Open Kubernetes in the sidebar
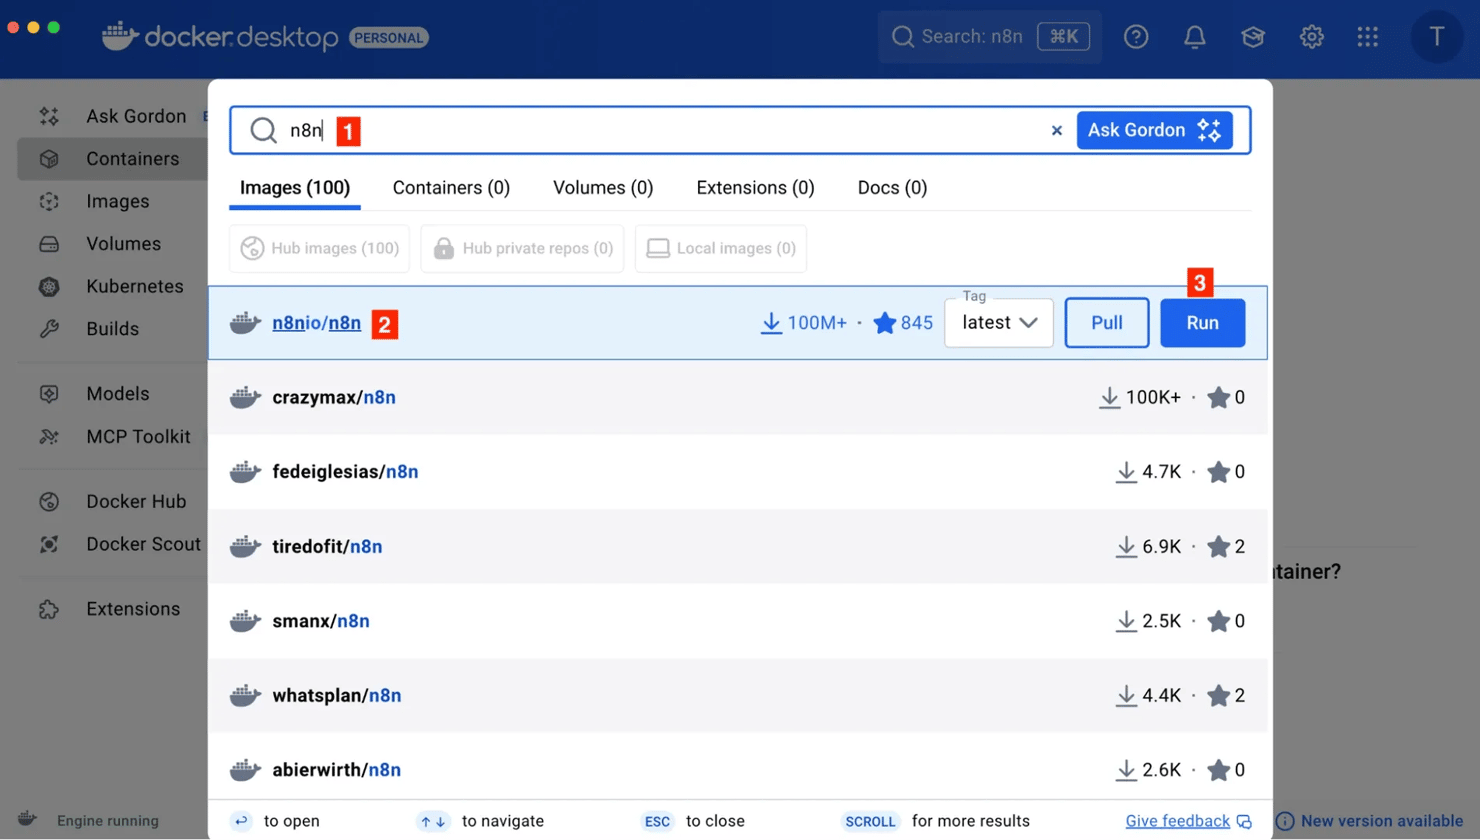This screenshot has height=840, width=1480. pyautogui.click(x=134, y=286)
